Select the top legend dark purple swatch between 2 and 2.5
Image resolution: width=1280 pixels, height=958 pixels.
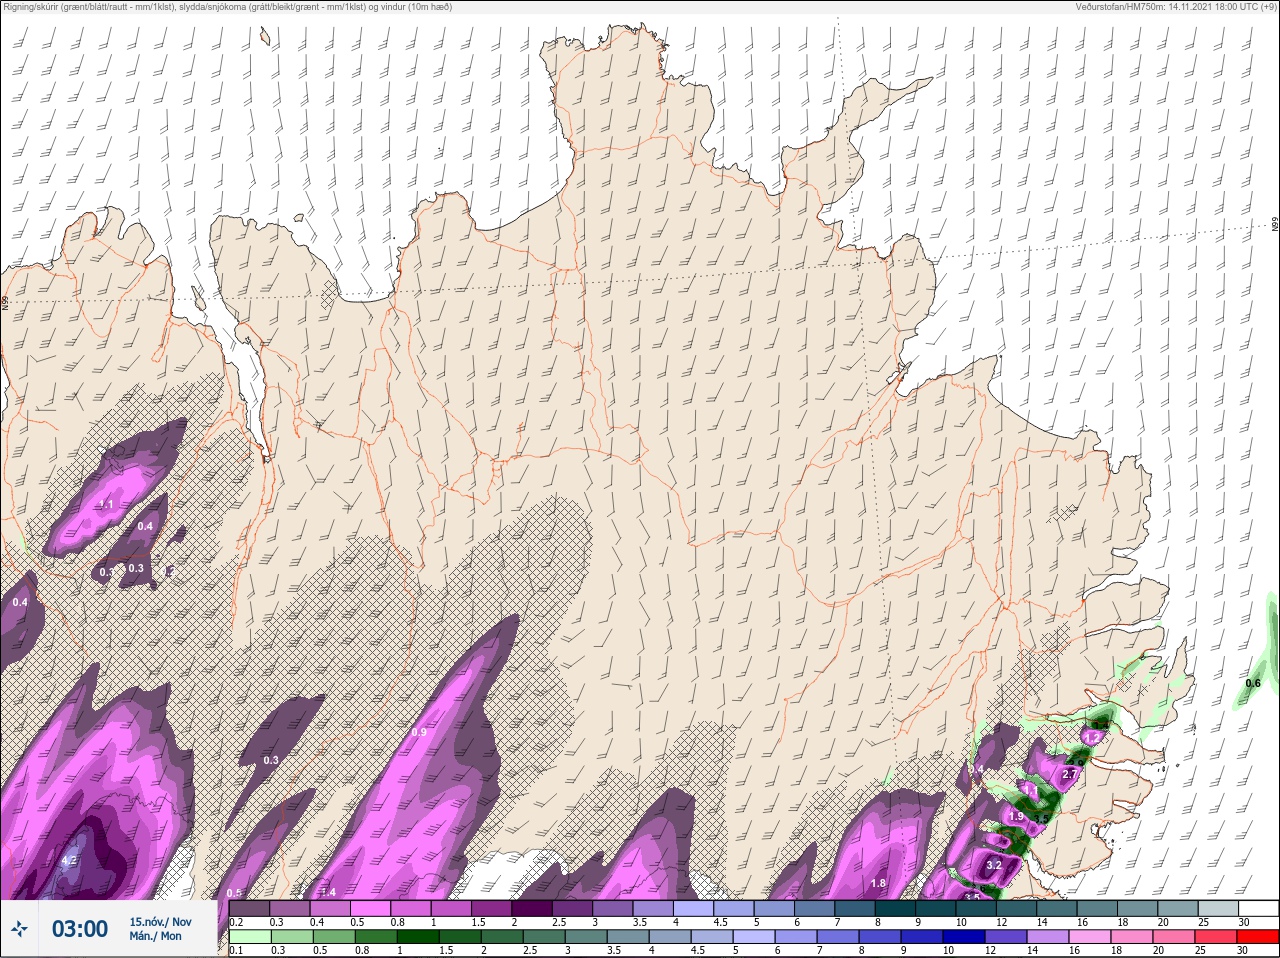[534, 909]
